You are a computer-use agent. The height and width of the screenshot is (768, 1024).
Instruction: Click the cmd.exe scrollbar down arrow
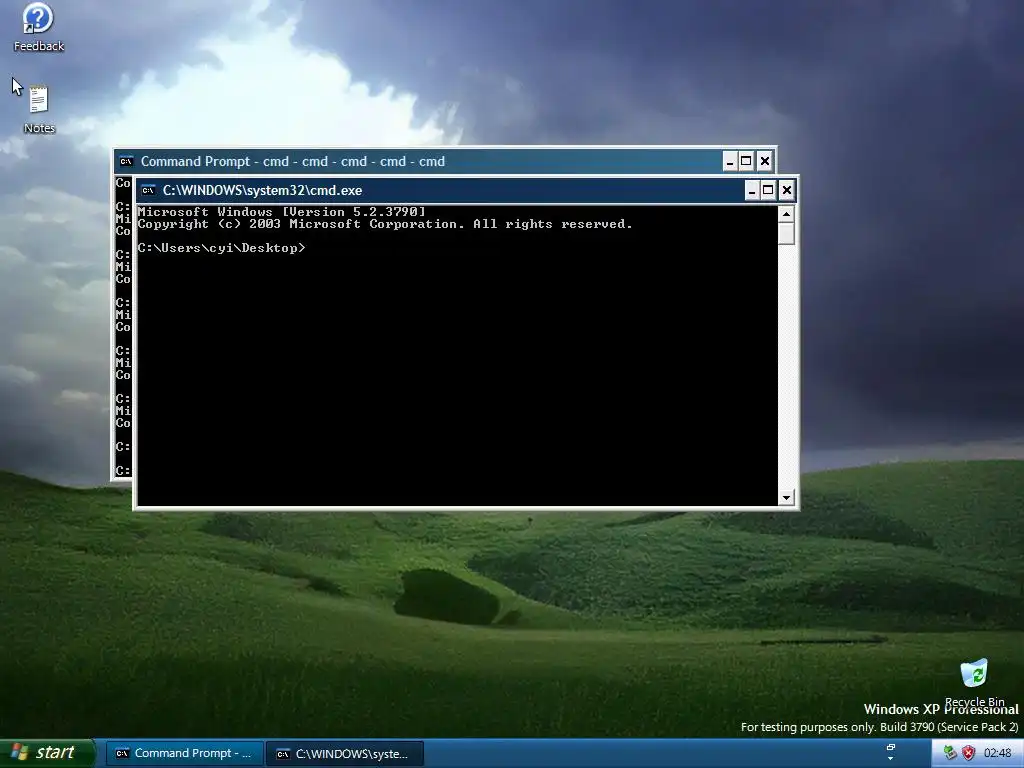(x=786, y=498)
